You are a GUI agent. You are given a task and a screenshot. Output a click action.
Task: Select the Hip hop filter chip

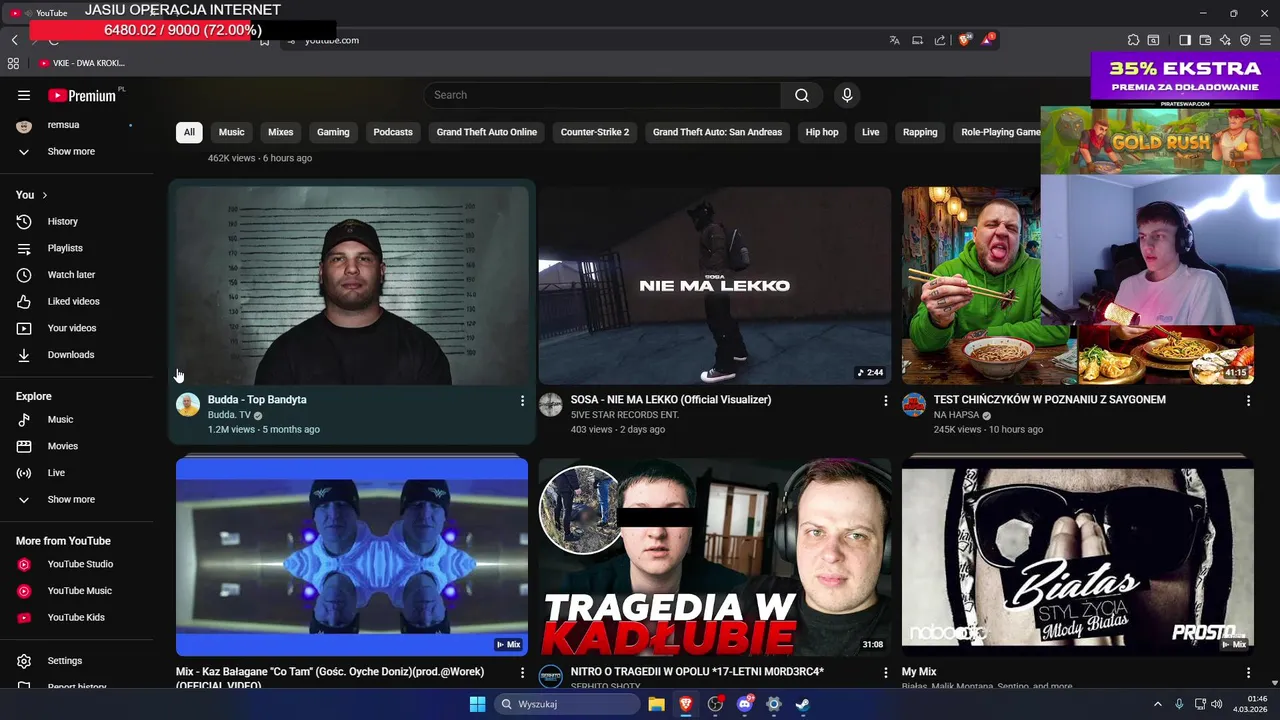click(822, 132)
